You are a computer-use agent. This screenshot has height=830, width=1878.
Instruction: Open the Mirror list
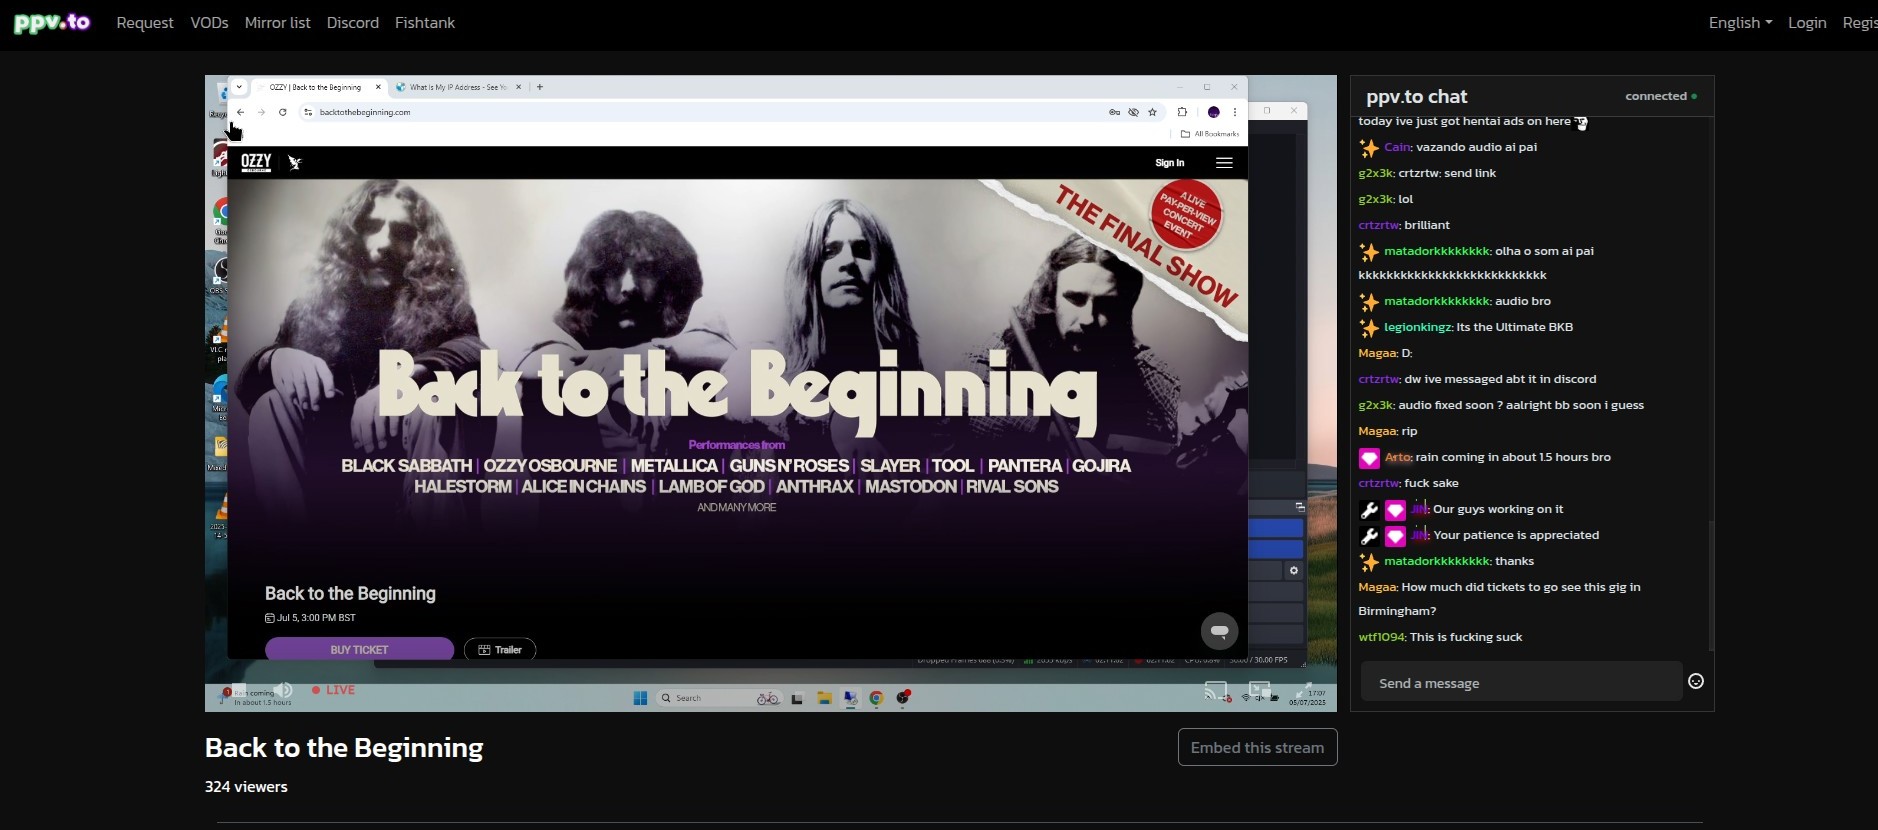[x=277, y=22]
